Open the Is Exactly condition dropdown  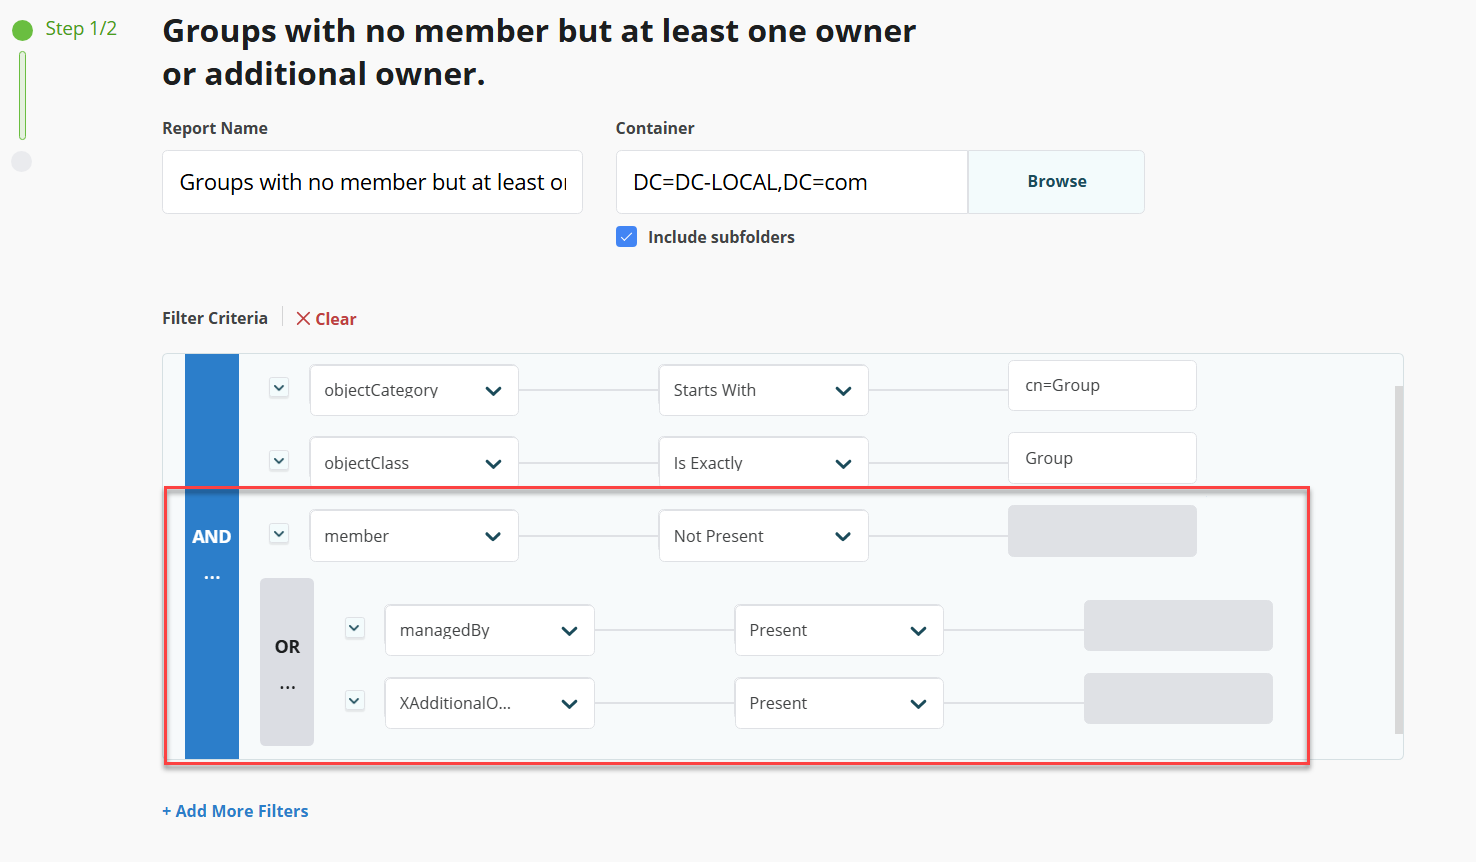763,463
